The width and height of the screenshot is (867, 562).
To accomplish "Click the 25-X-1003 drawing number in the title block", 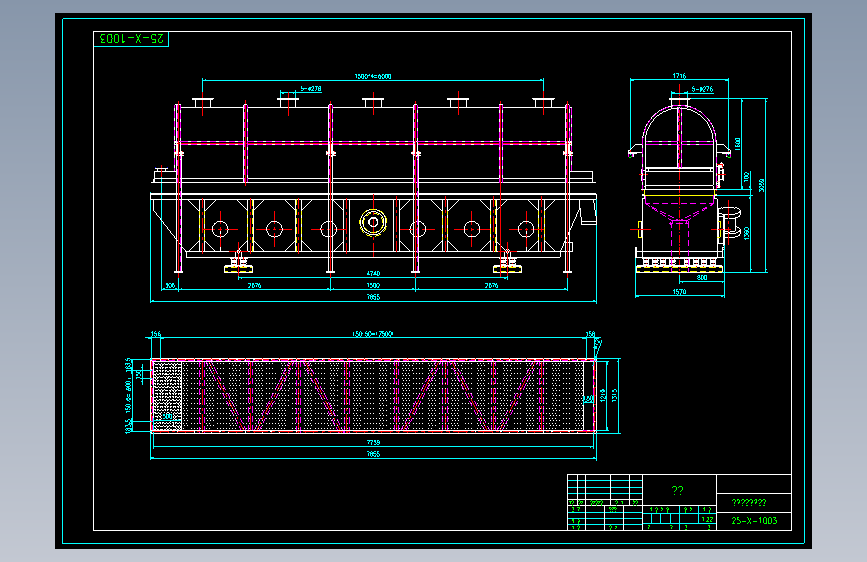I will pyautogui.click(x=754, y=521).
